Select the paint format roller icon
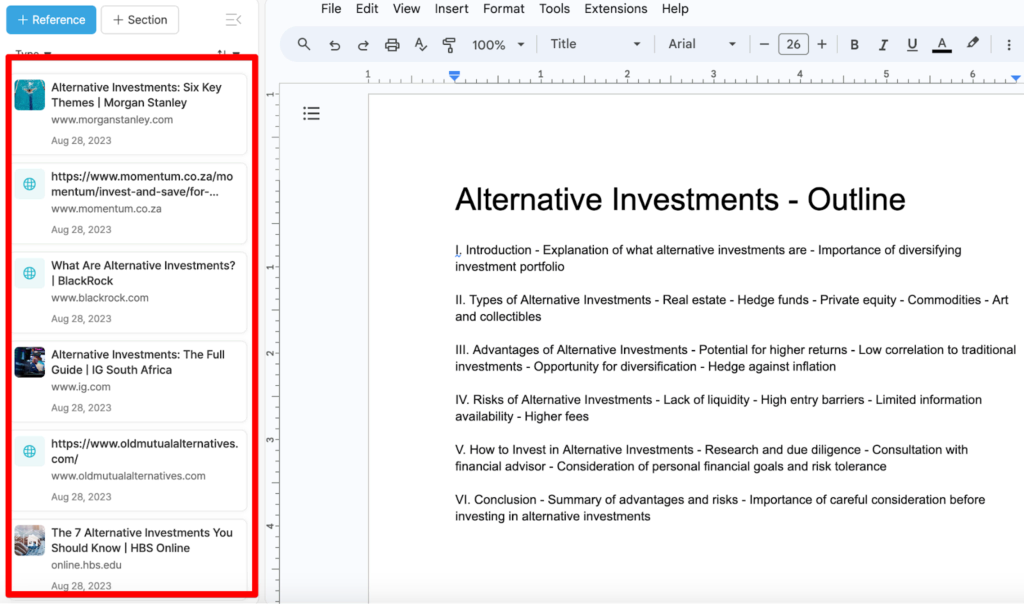This screenshot has width=1024, height=604. 449,45
